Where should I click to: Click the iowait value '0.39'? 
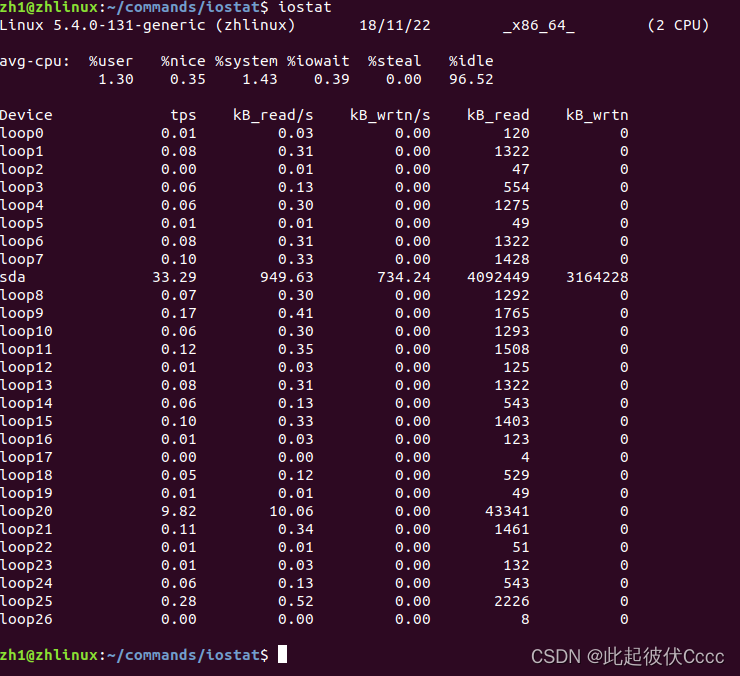[x=332, y=79]
